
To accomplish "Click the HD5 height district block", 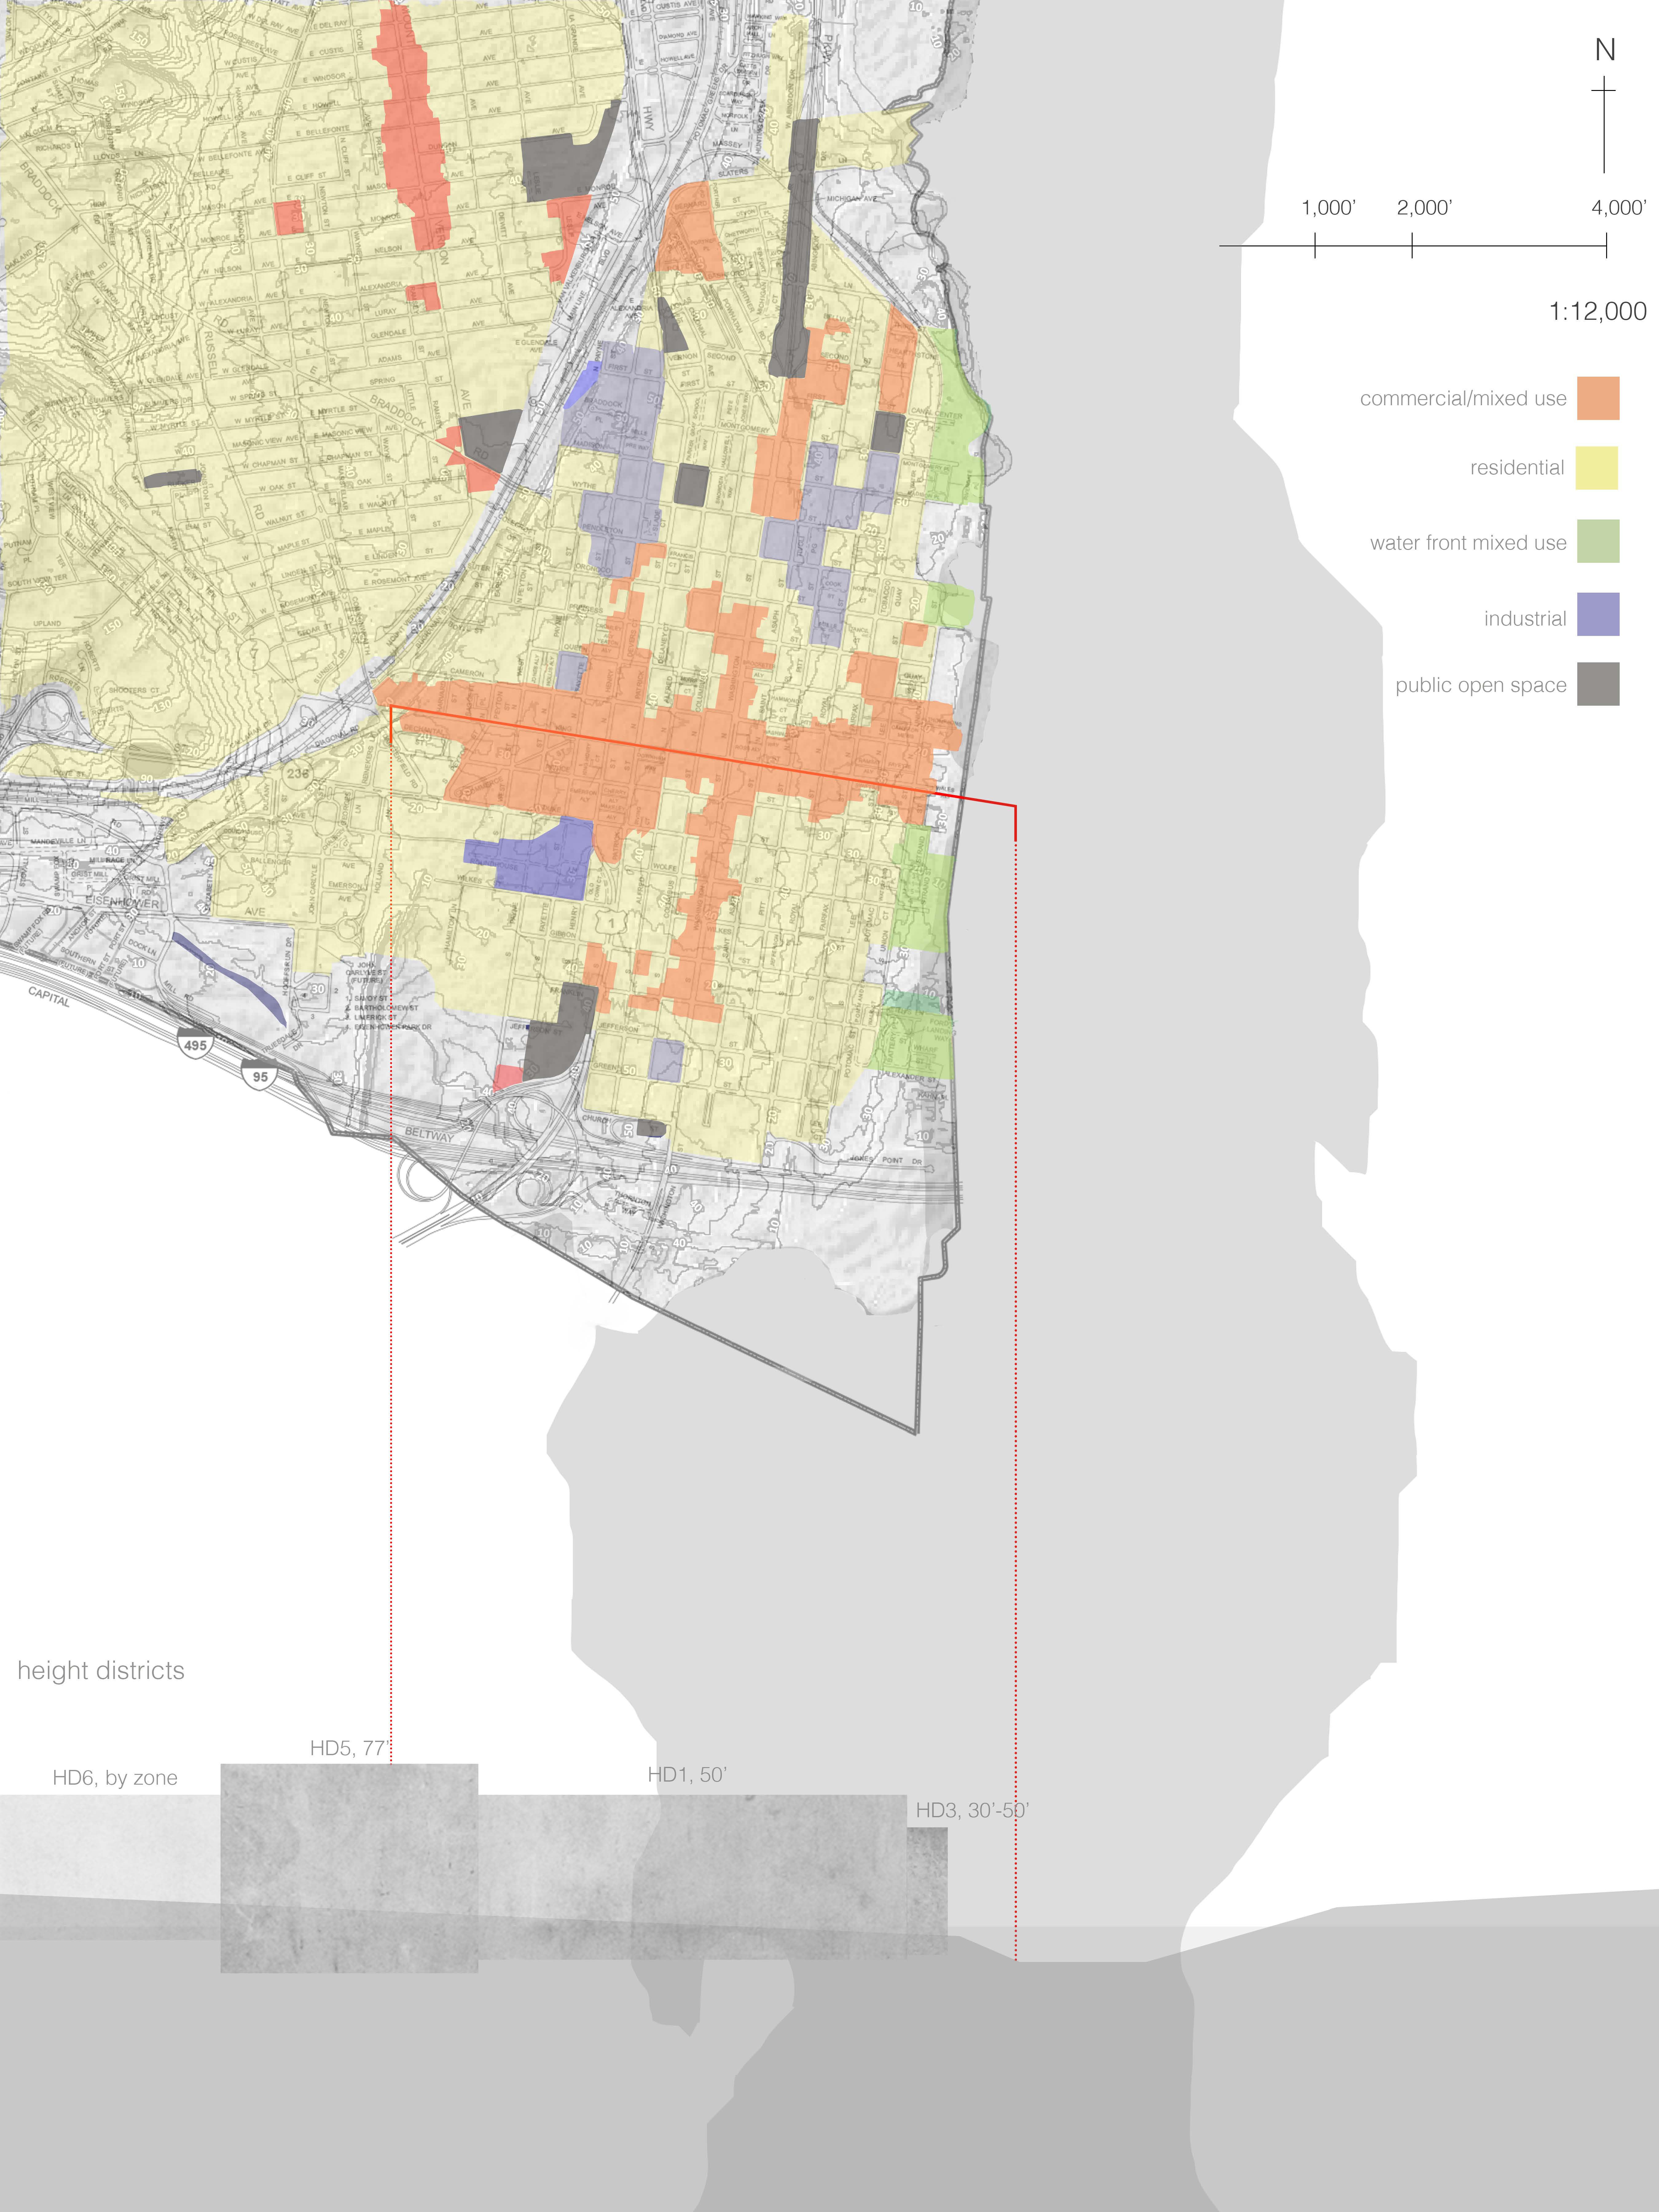I will [349, 1868].
